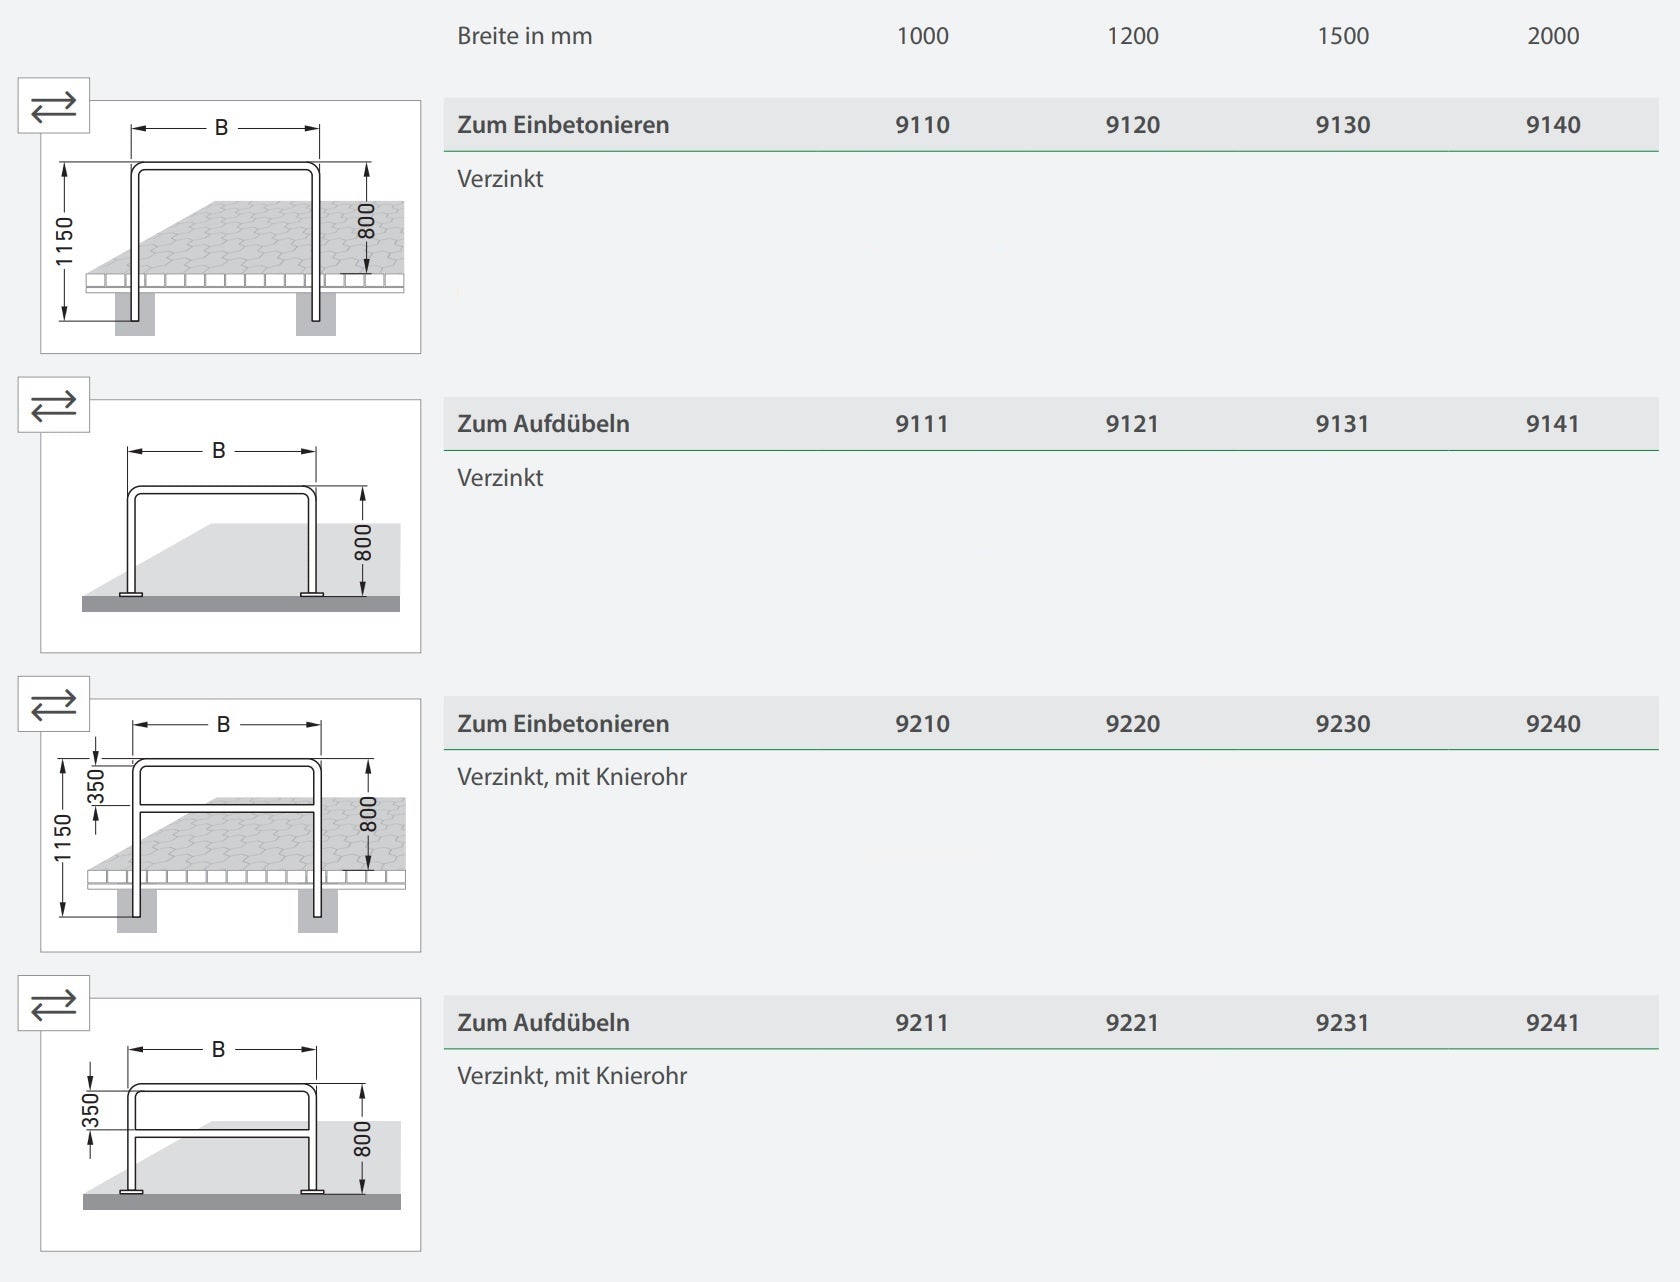Open the 1150 mm concrete-in barrier drawing

pyautogui.click(x=231, y=228)
